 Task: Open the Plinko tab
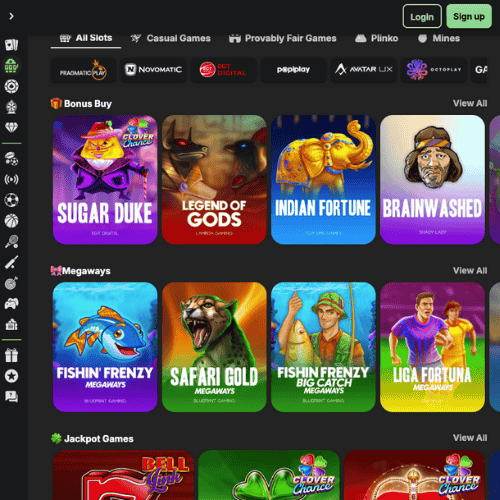pos(377,38)
